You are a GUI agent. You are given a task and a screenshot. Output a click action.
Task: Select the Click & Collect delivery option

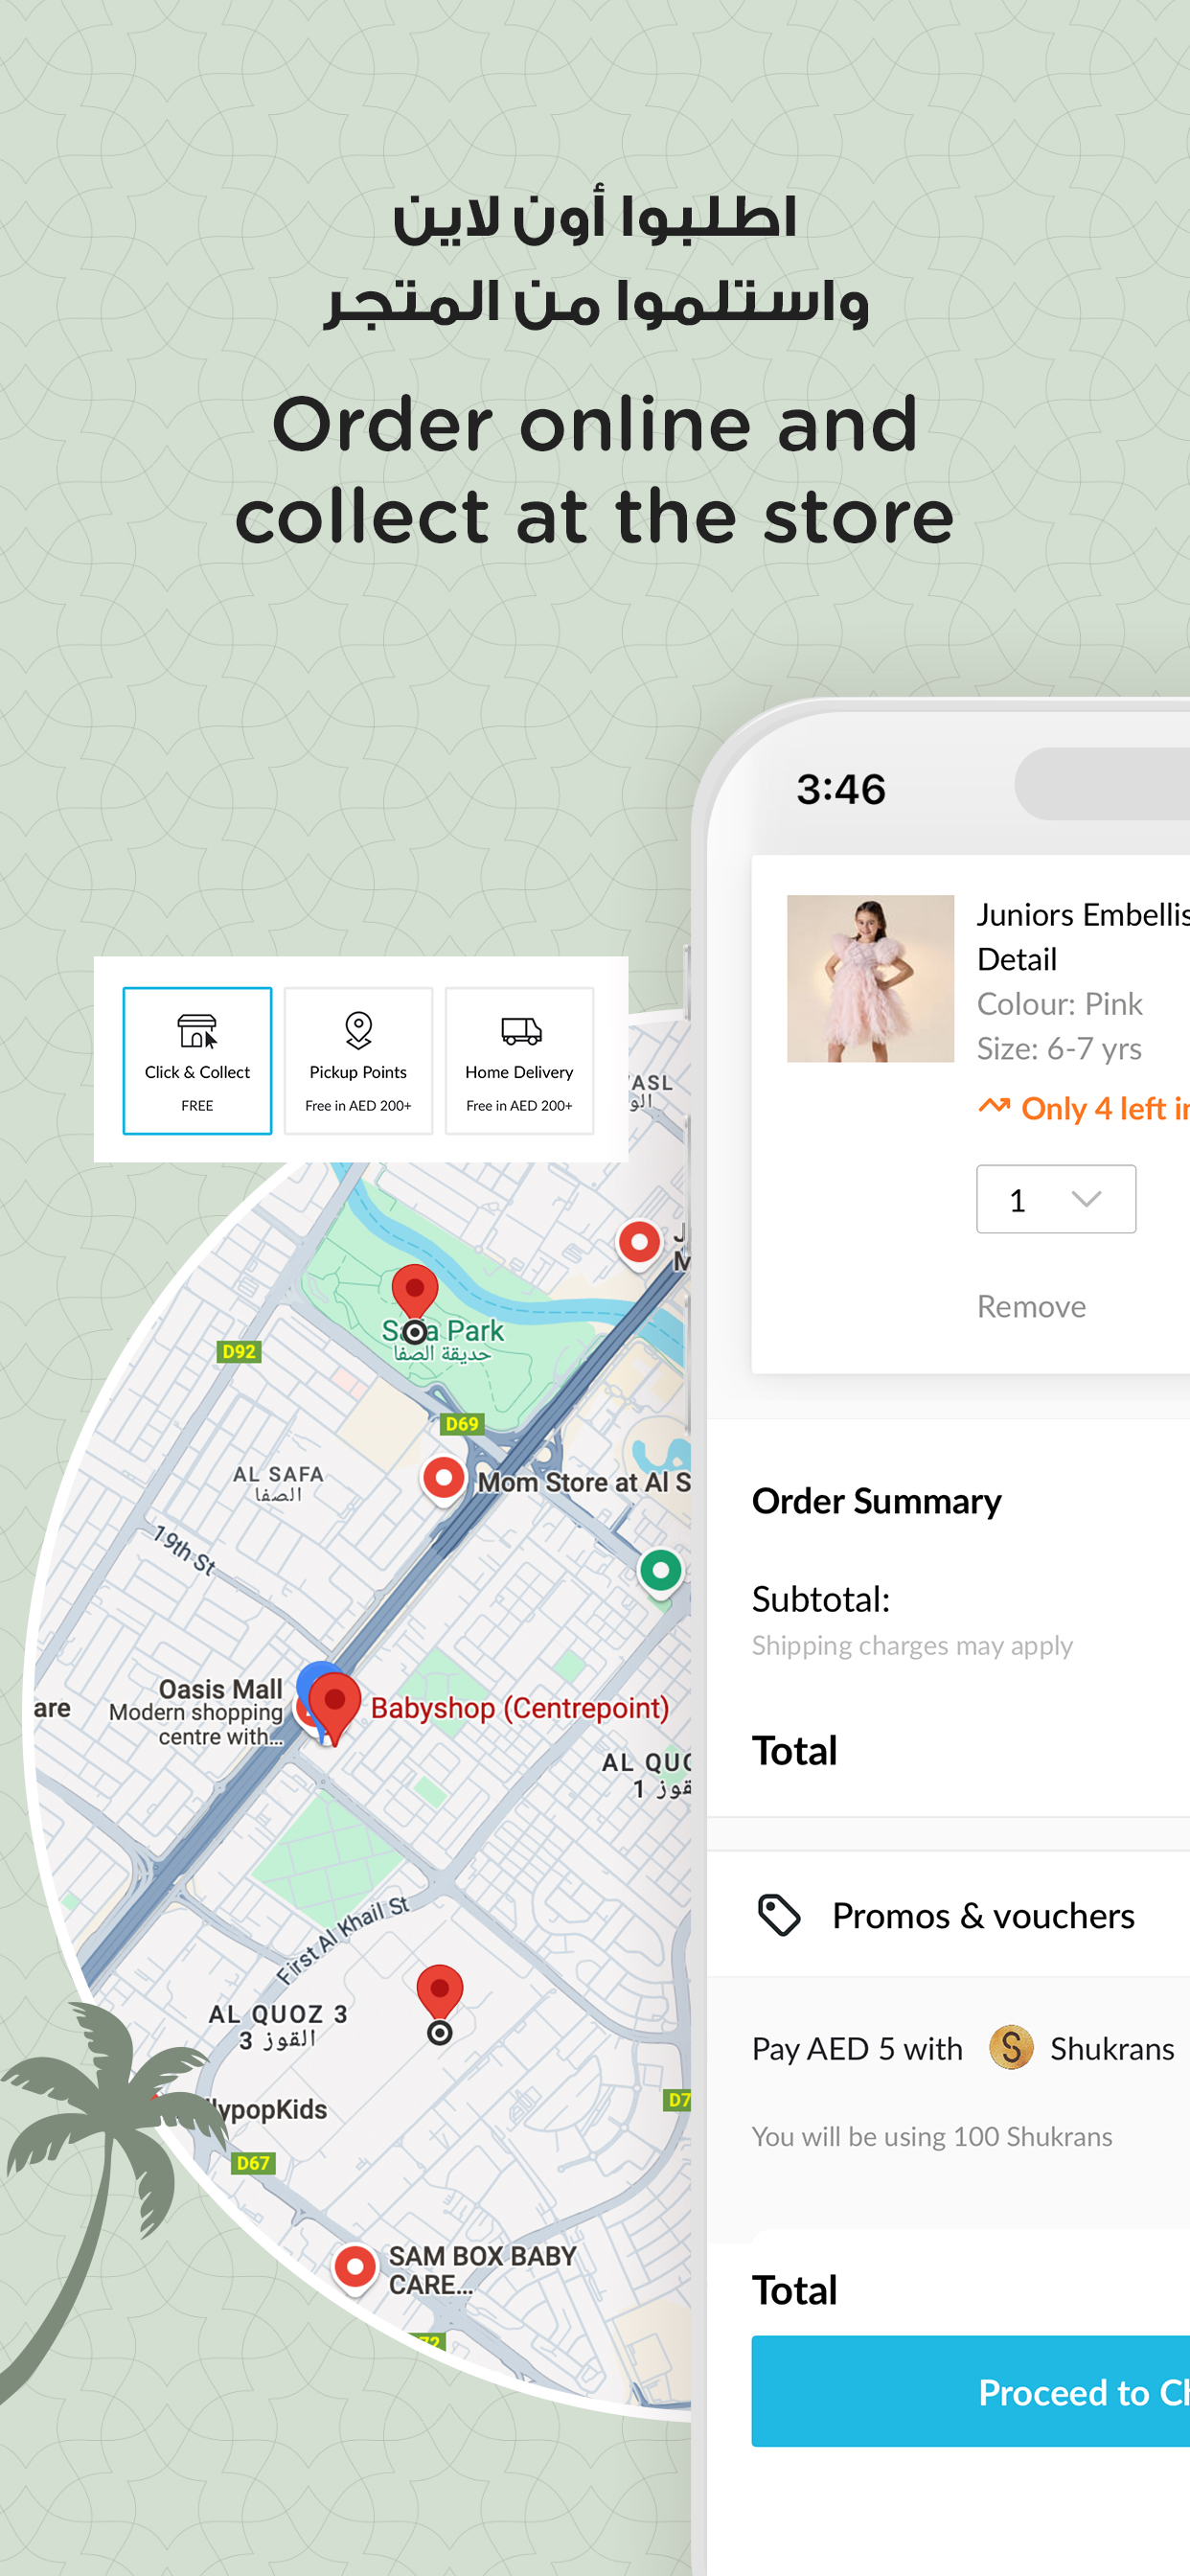tap(197, 1060)
